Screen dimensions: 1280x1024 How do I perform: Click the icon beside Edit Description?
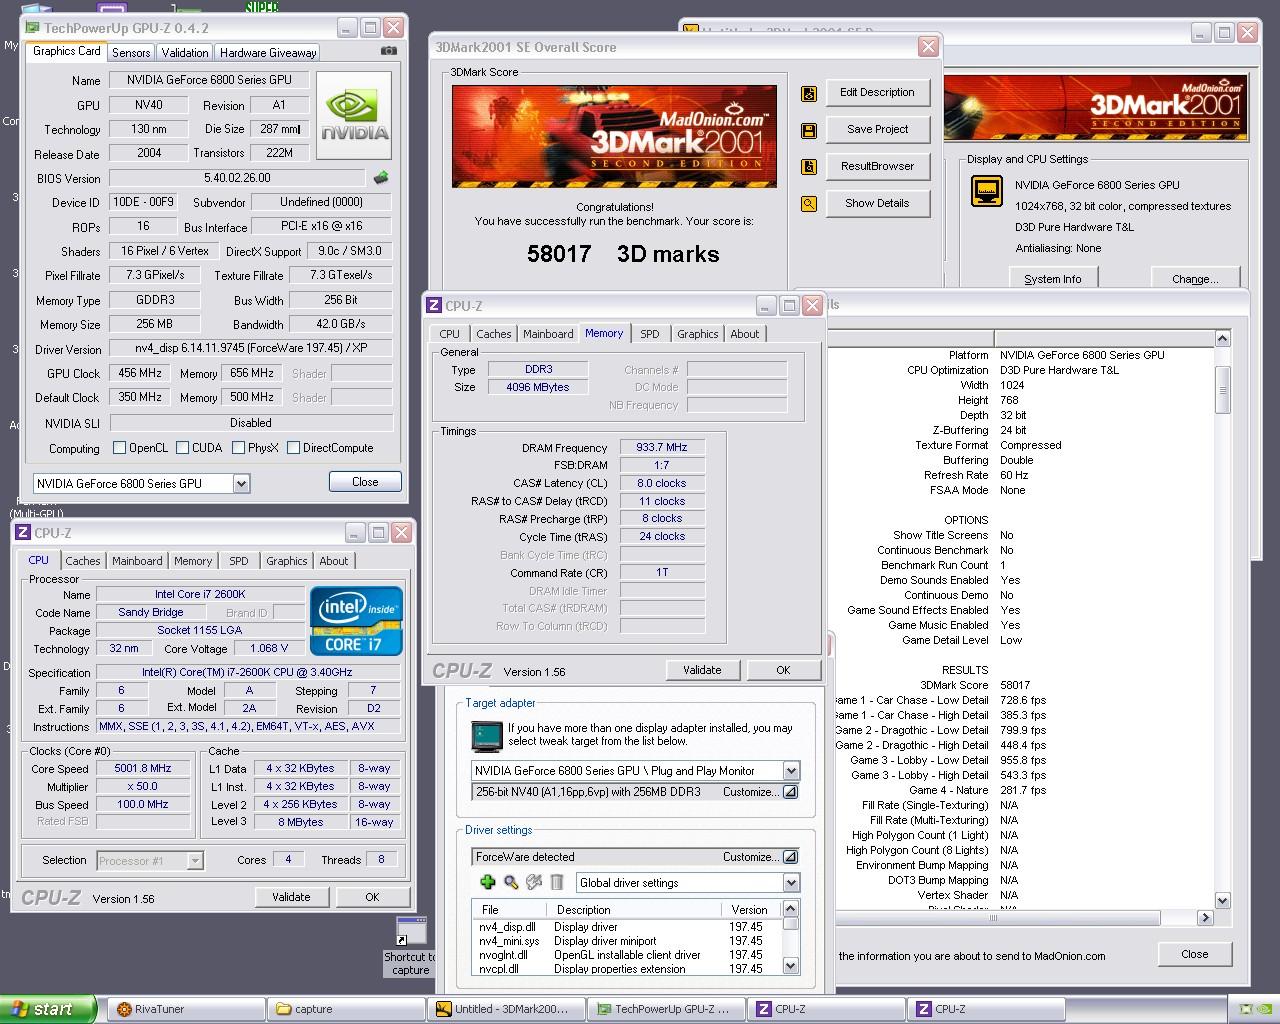(x=809, y=94)
